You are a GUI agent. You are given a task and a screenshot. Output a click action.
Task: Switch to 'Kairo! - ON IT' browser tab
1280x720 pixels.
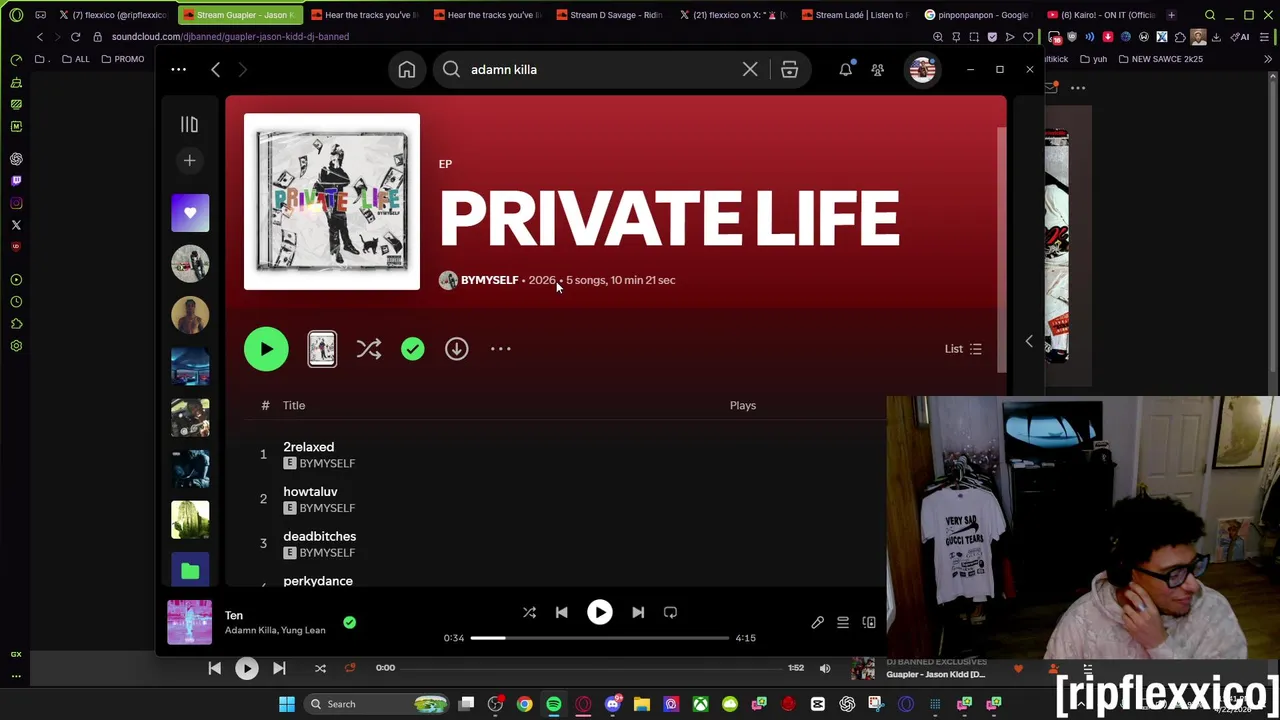[x=1100, y=15]
